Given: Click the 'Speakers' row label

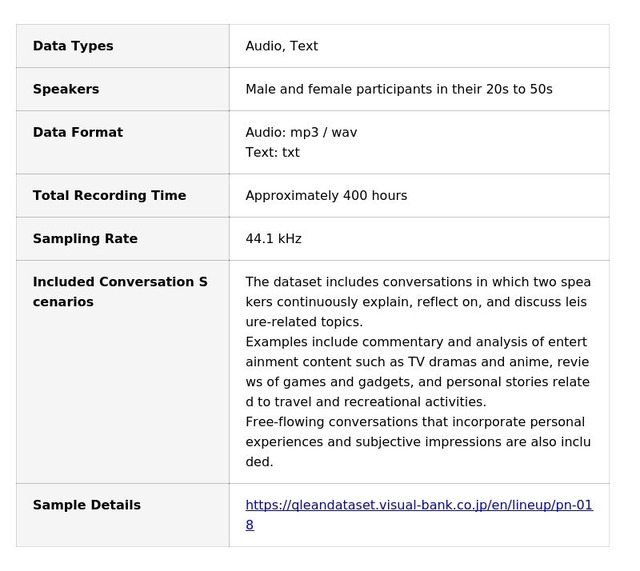Looking at the screenshot, I should click(x=66, y=89).
